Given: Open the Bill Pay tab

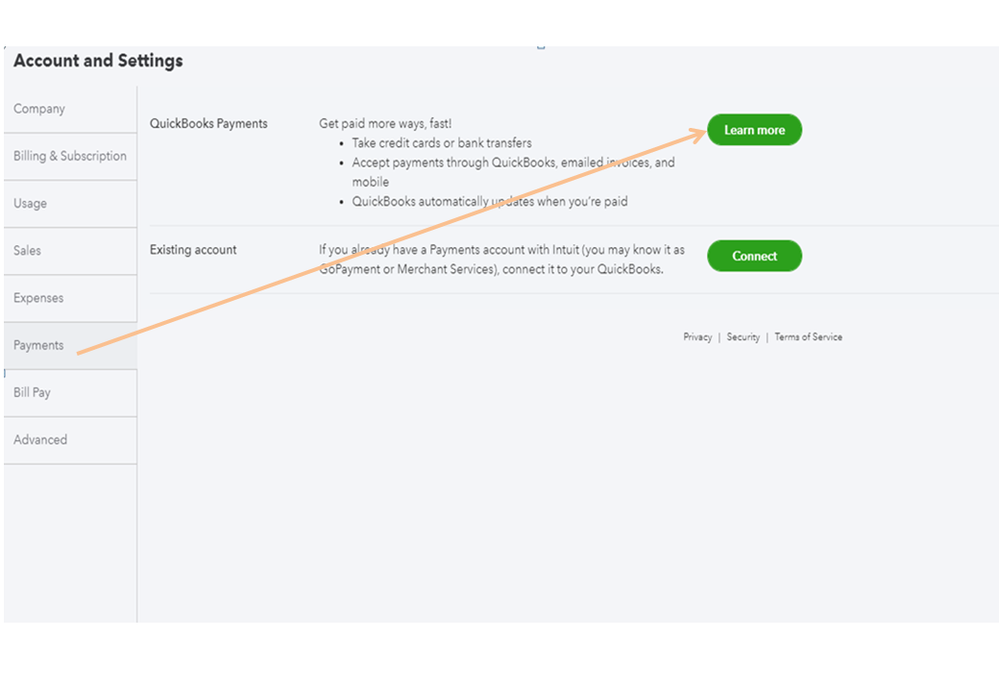Looking at the screenshot, I should (x=32, y=392).
